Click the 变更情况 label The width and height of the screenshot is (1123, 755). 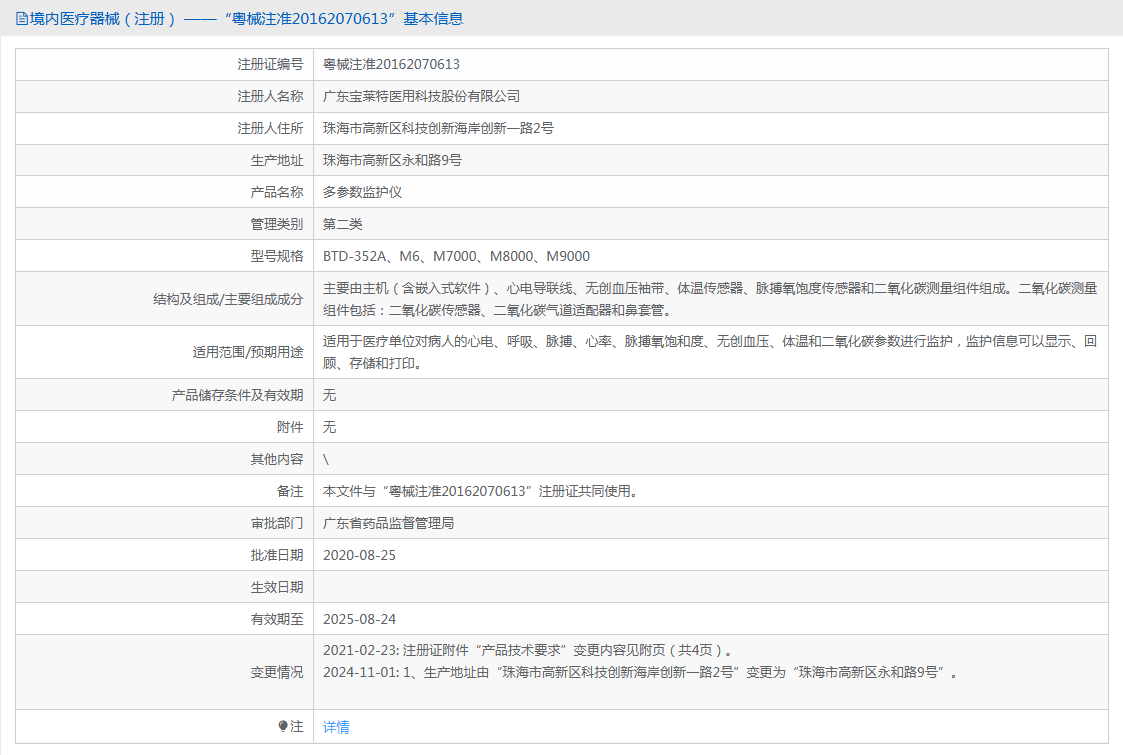point(277,673)
